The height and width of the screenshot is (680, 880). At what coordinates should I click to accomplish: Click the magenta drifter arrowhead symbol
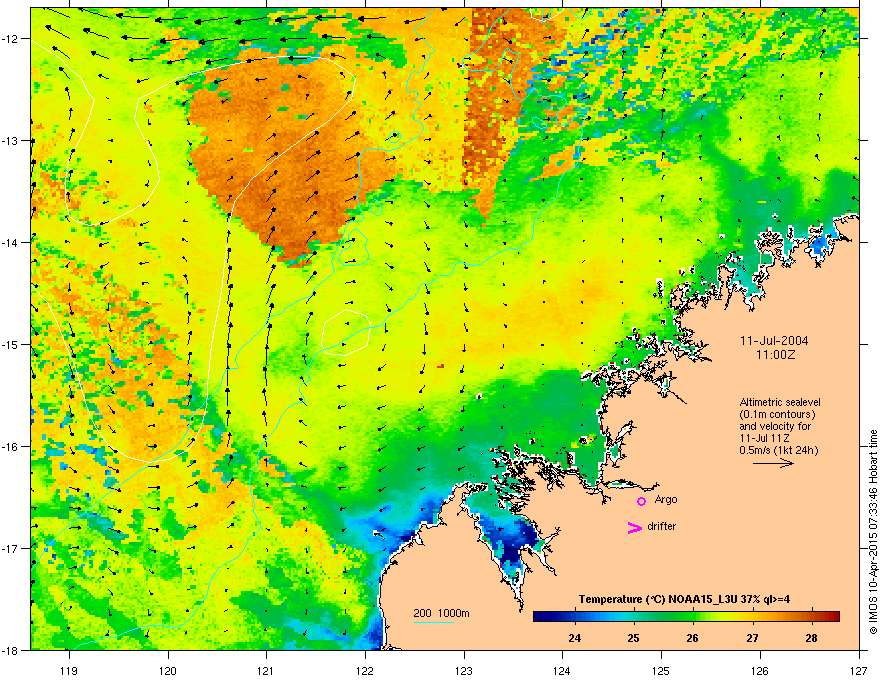(634, 527)
